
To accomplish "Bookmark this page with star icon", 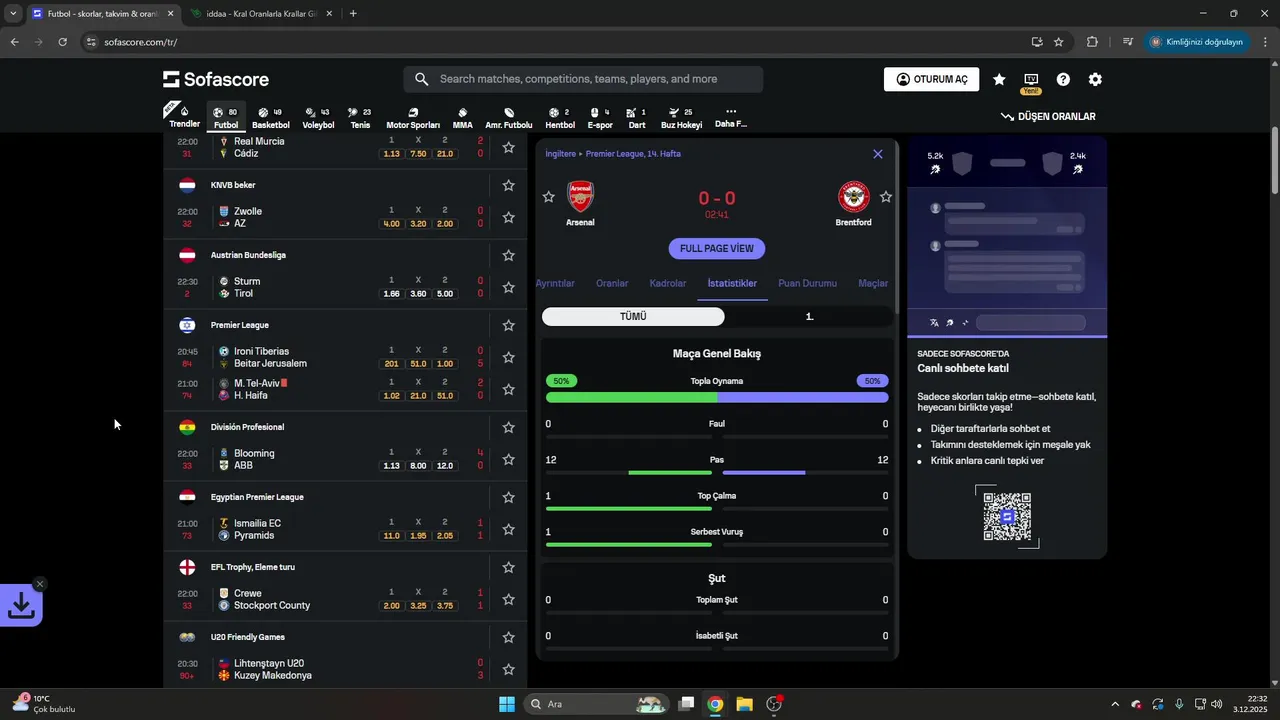I will 1059,42.
